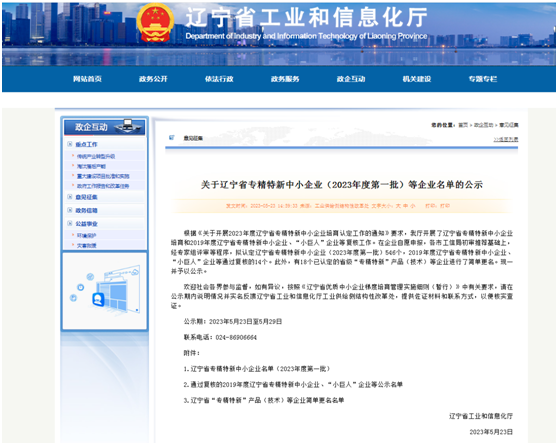Viewport: 558px width, 445px height.
Task: Expand the 意见征集 sidebar section icon
Action: (70, 197)
